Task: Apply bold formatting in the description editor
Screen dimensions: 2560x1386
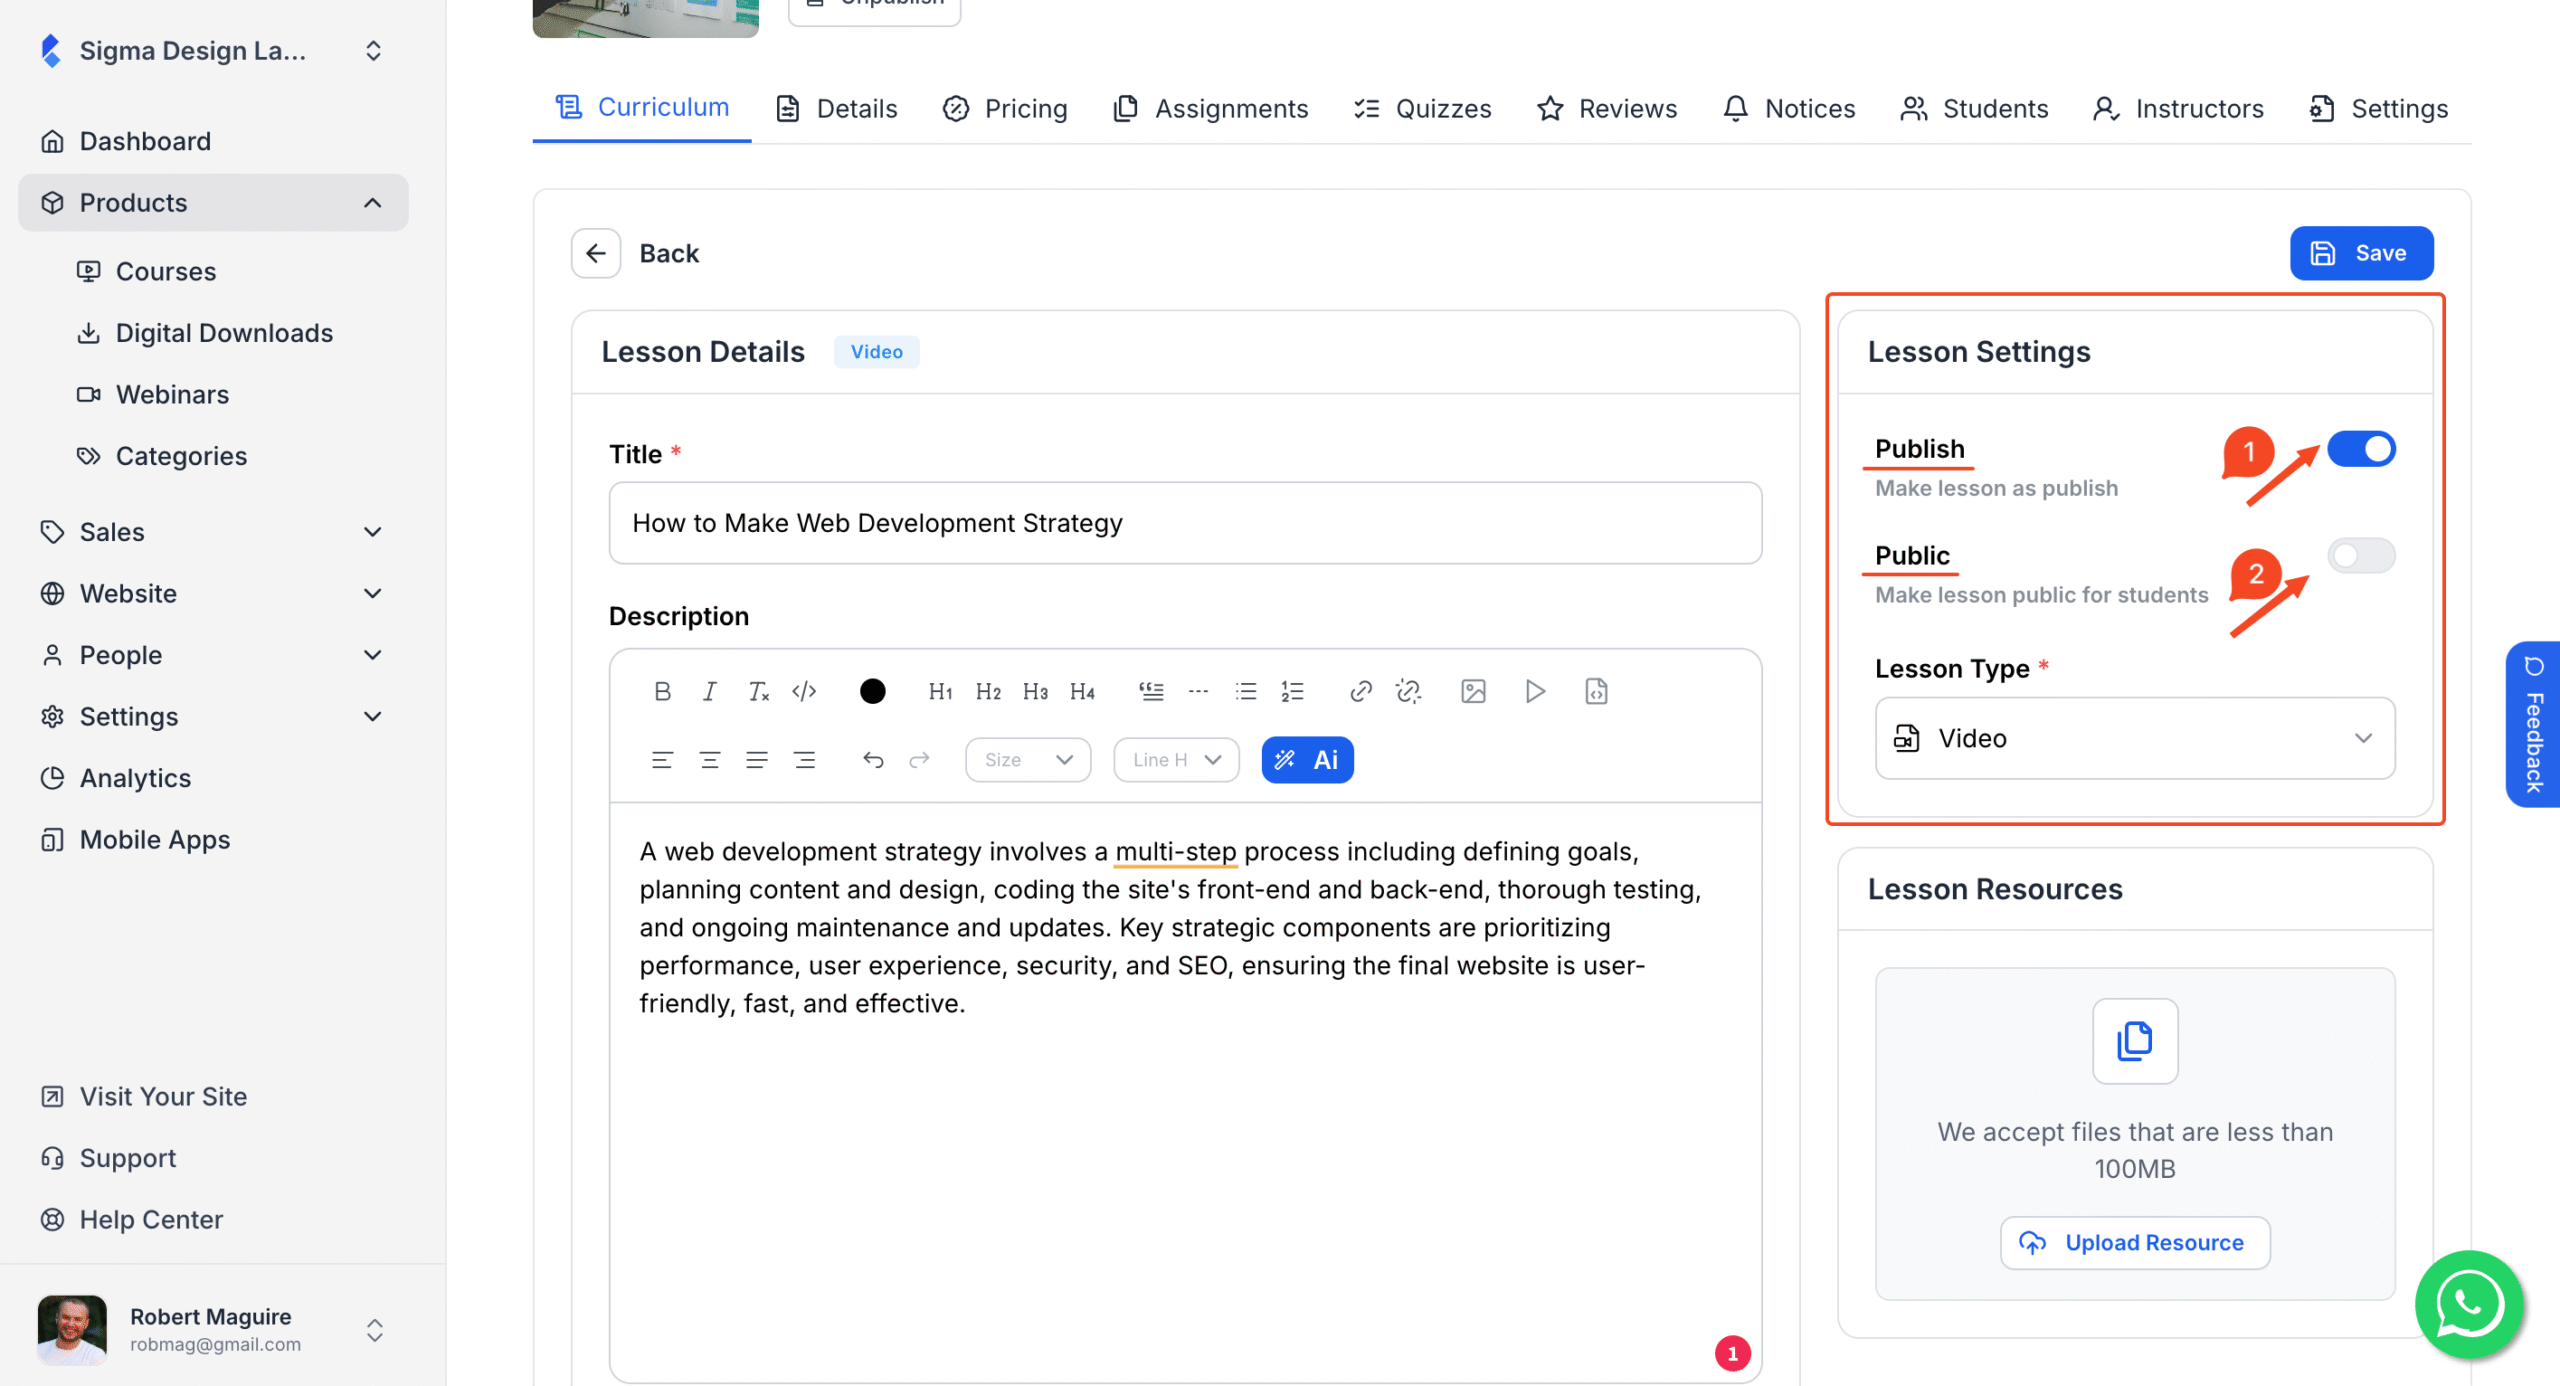Action: click(x=662, y=691)
